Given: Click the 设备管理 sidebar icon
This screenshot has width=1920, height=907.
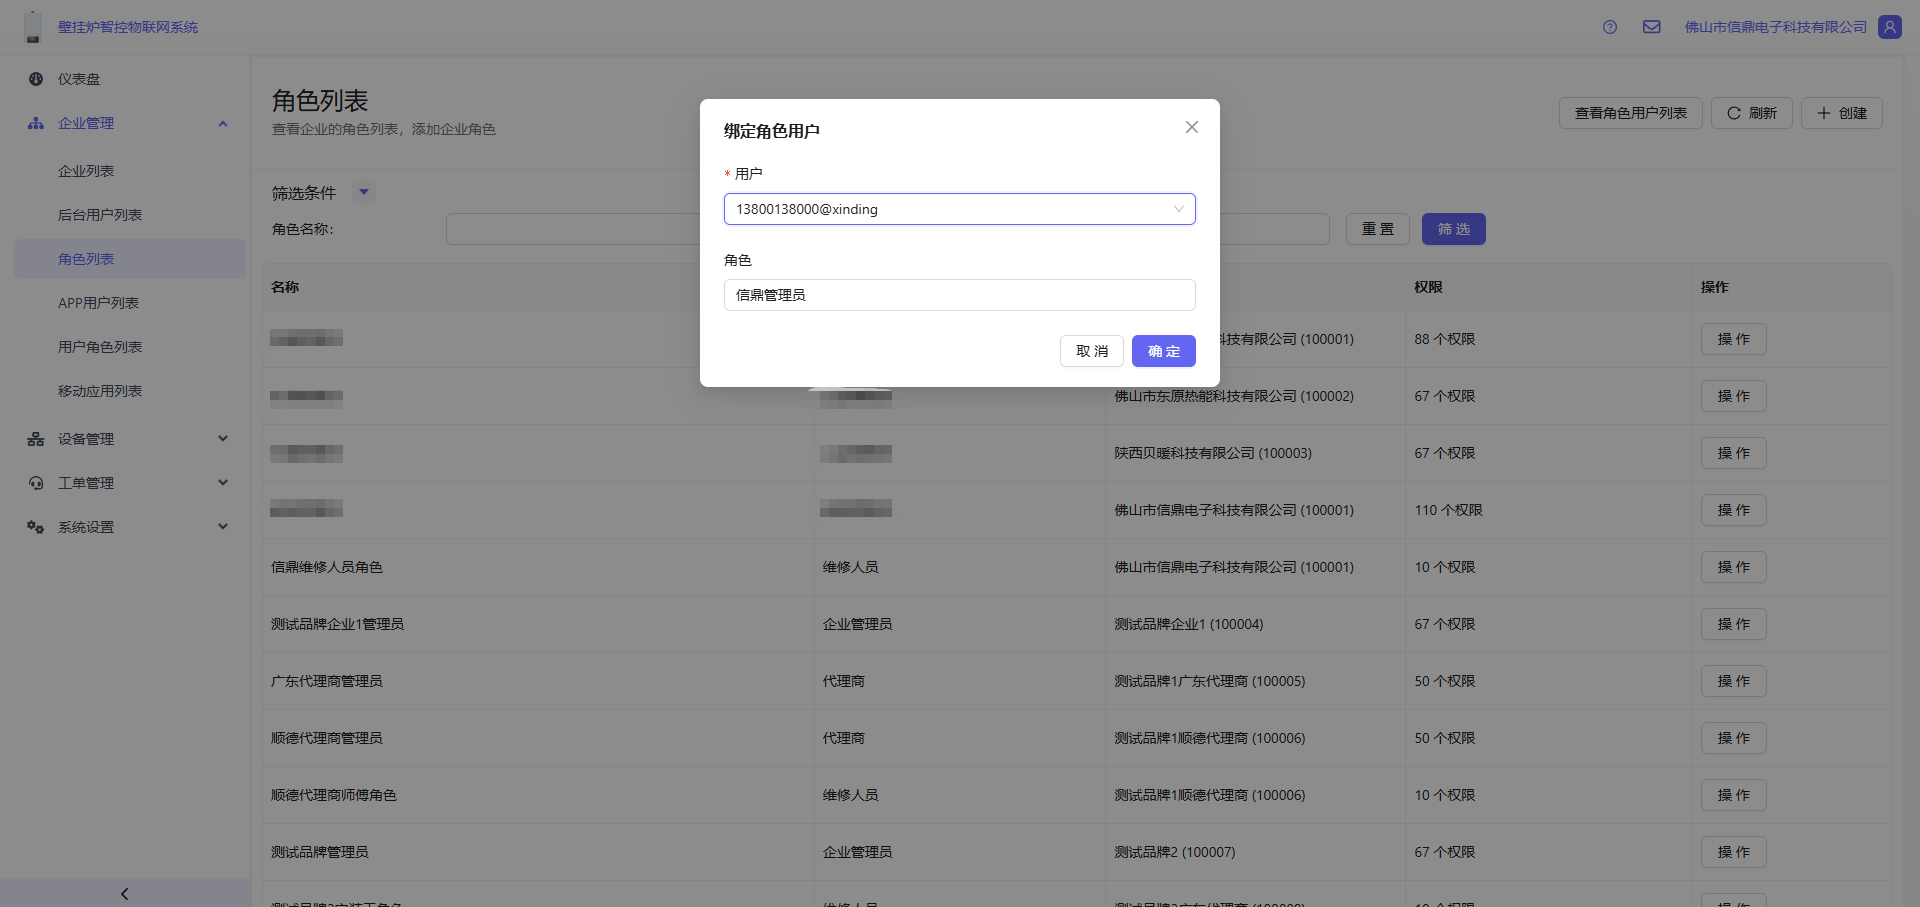Looking at the screenshot, I should click(x=36, y=439).
